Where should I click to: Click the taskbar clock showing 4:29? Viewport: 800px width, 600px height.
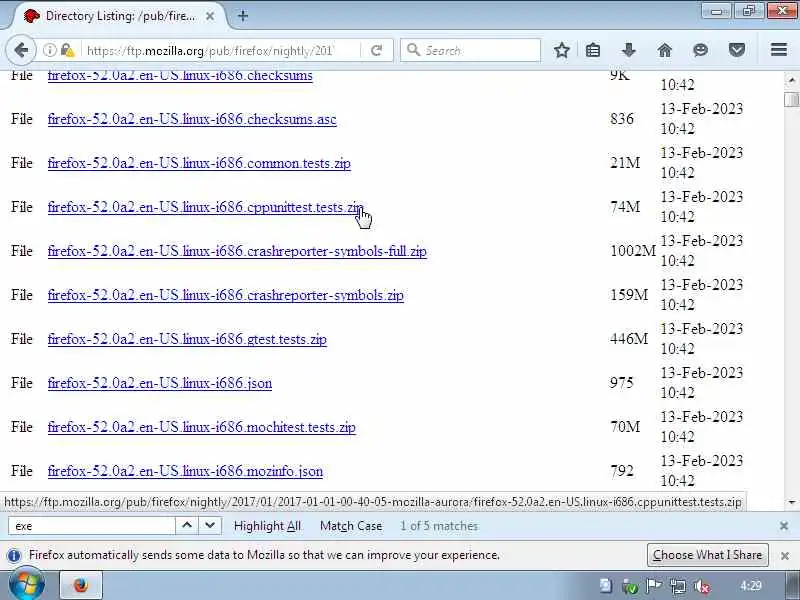(x=751, y=586)
